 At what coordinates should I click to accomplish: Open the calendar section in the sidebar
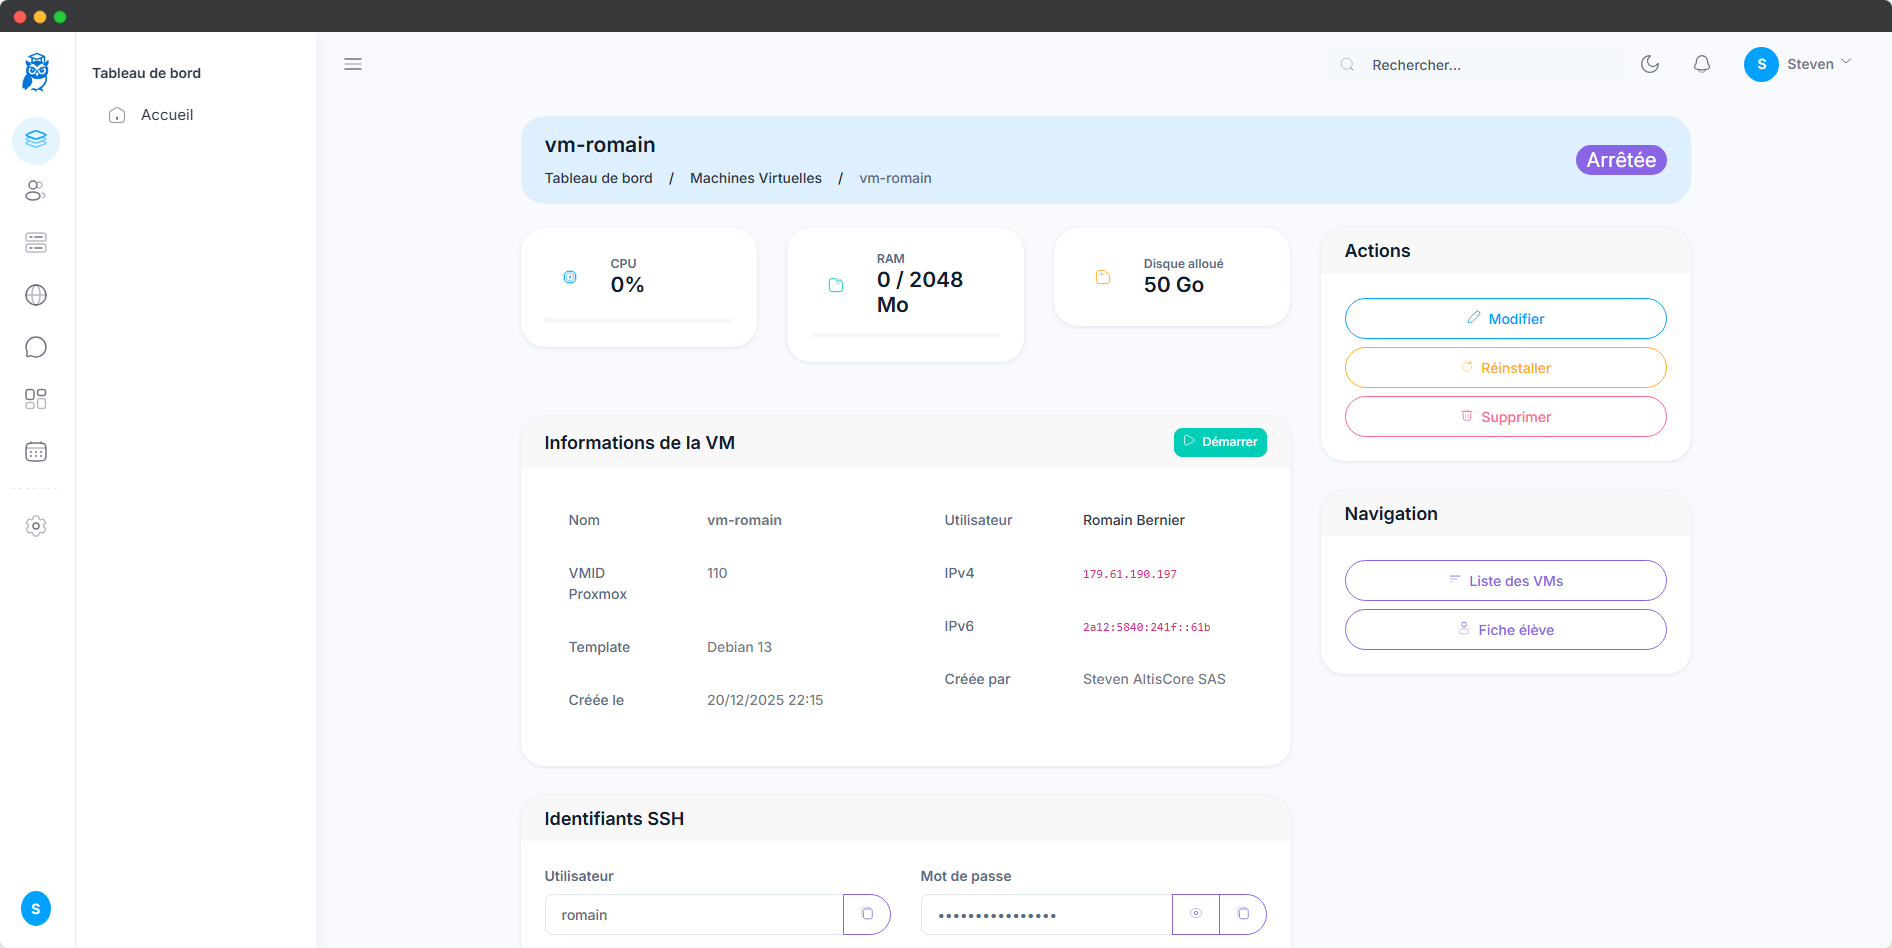click(36, 451)
